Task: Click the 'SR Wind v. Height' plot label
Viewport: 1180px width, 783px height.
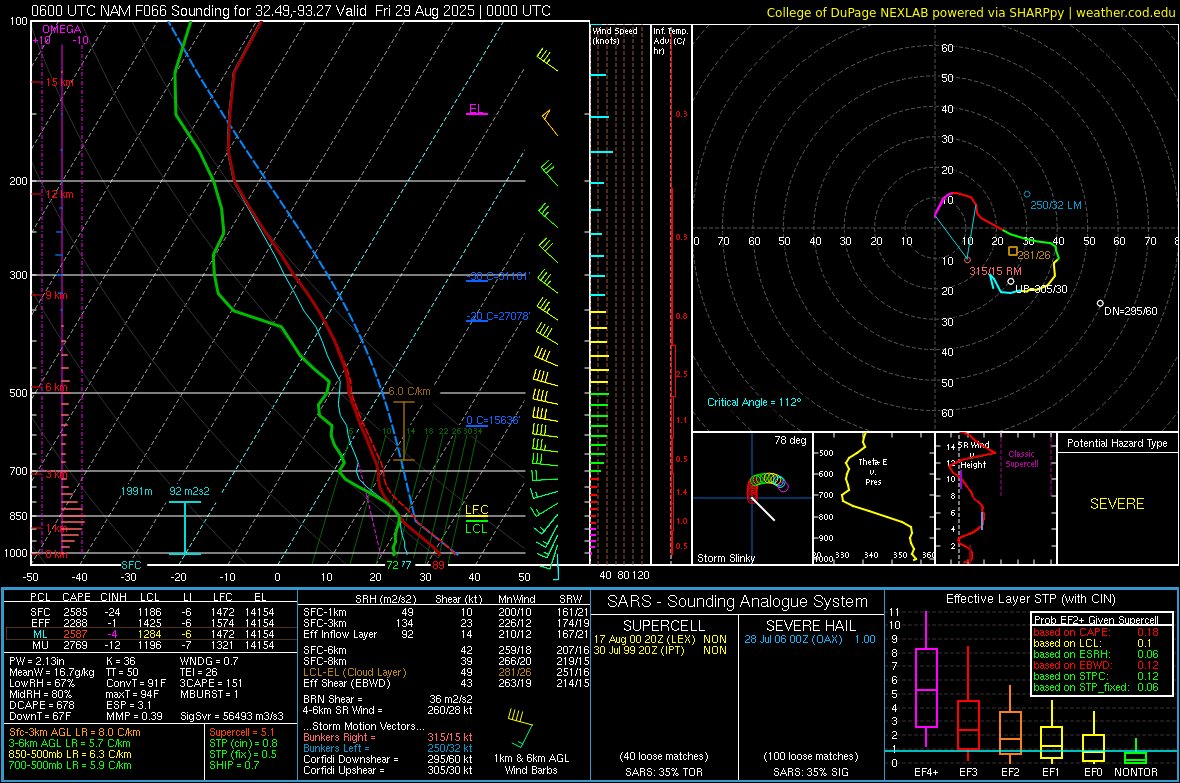Action: tap(973, 455)
